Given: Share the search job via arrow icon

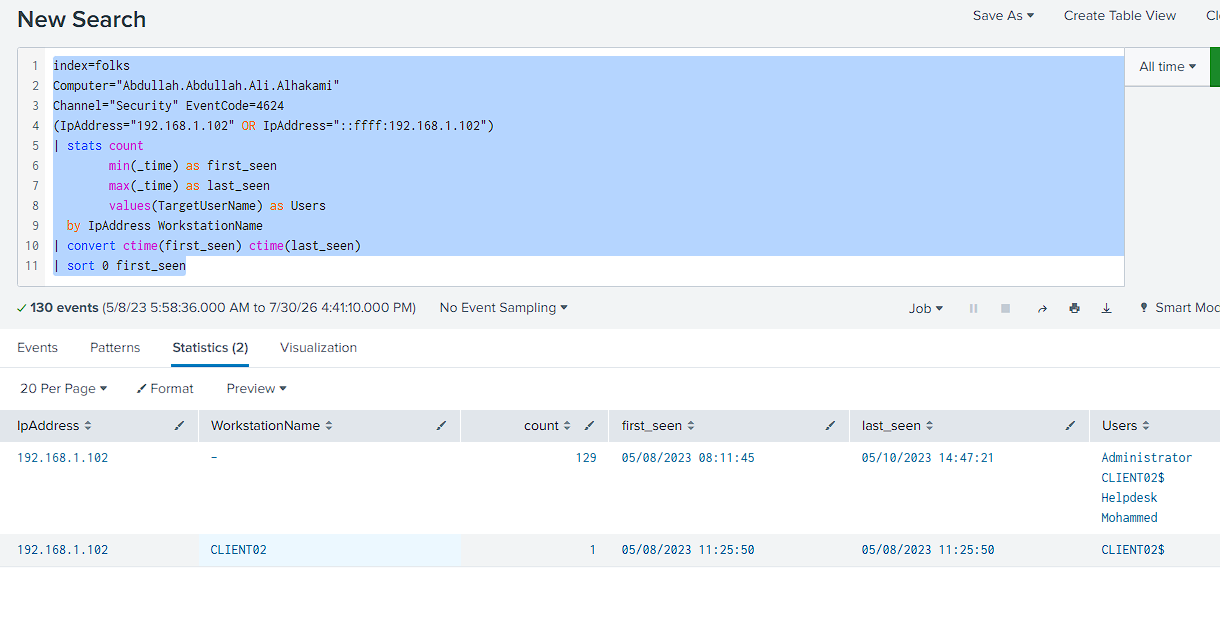Looking at the screenshot, I should pos(1041,308).
